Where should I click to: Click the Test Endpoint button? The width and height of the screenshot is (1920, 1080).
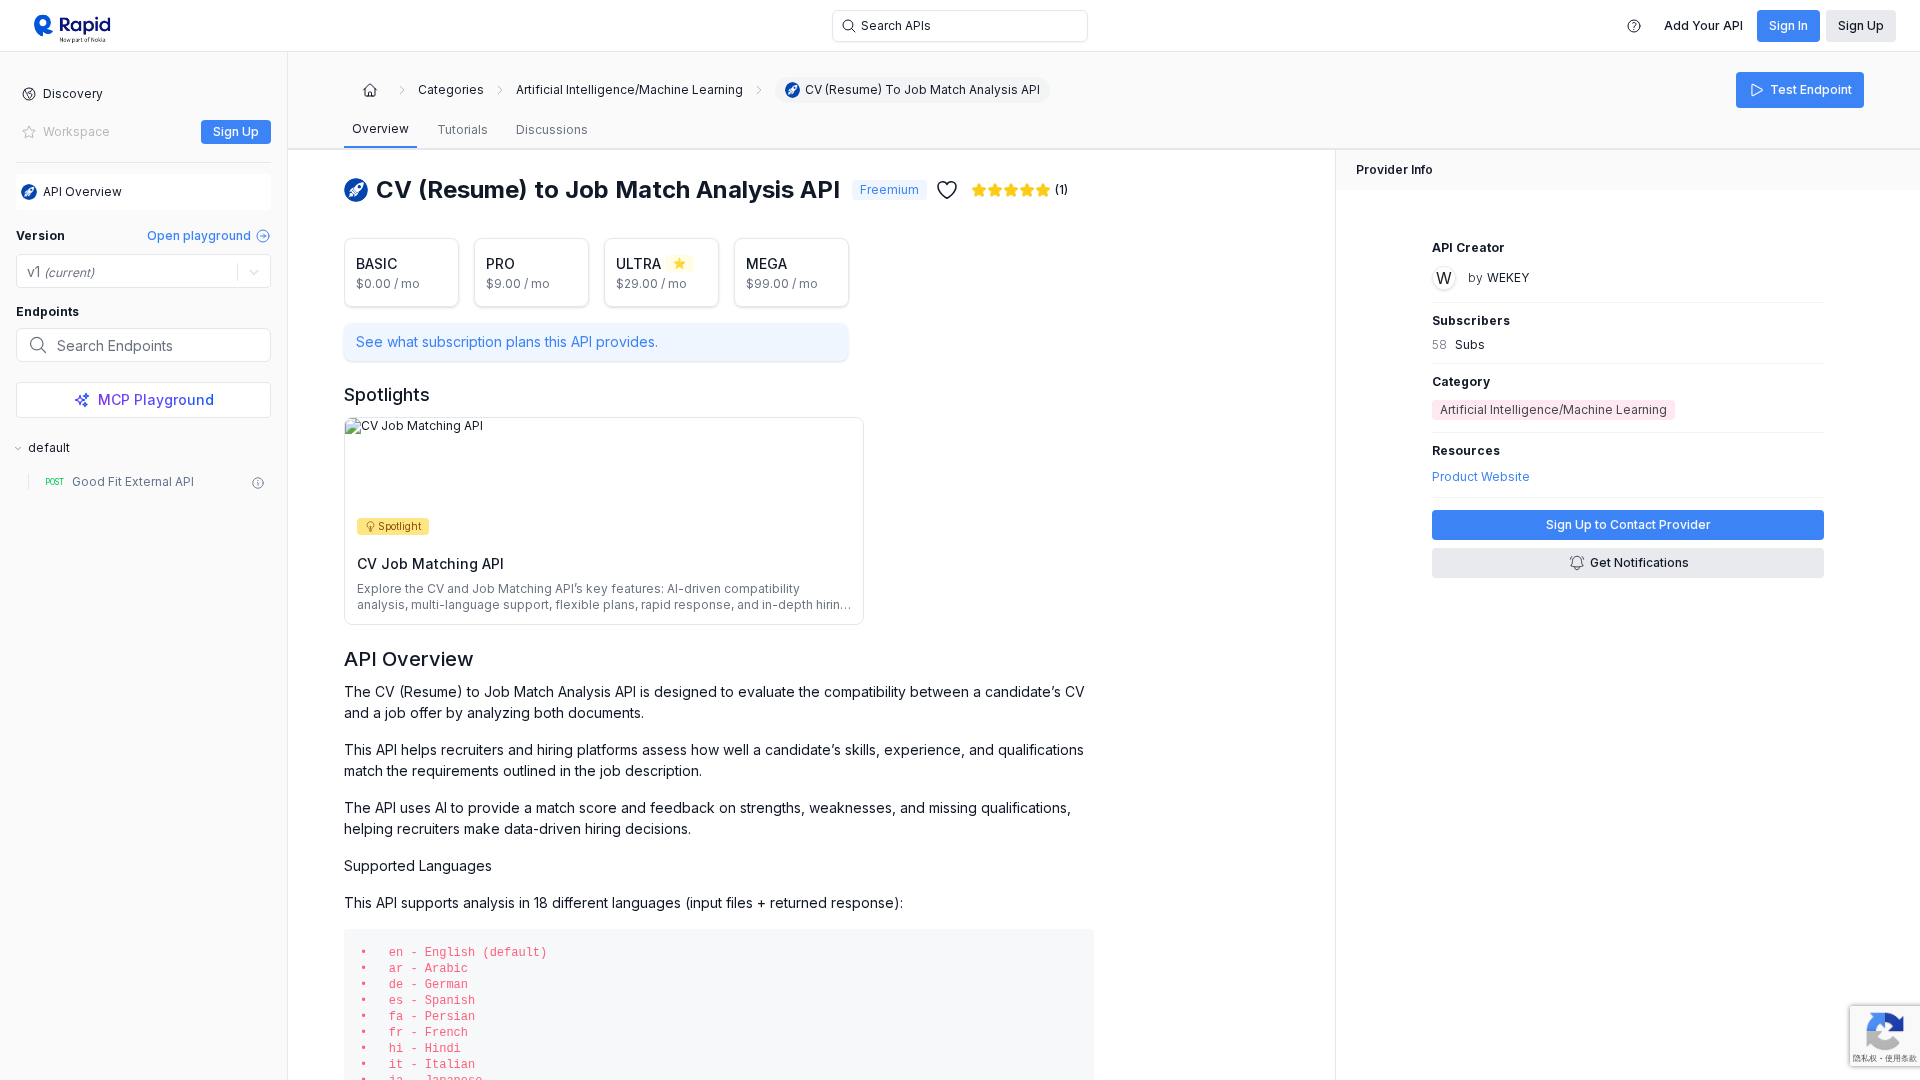click(1799, 90)
